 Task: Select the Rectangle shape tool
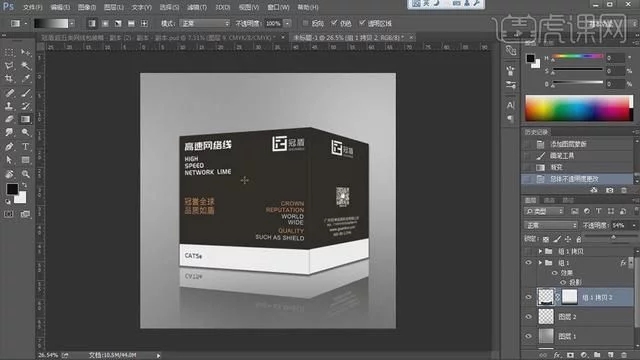click(x=25, y=160)
